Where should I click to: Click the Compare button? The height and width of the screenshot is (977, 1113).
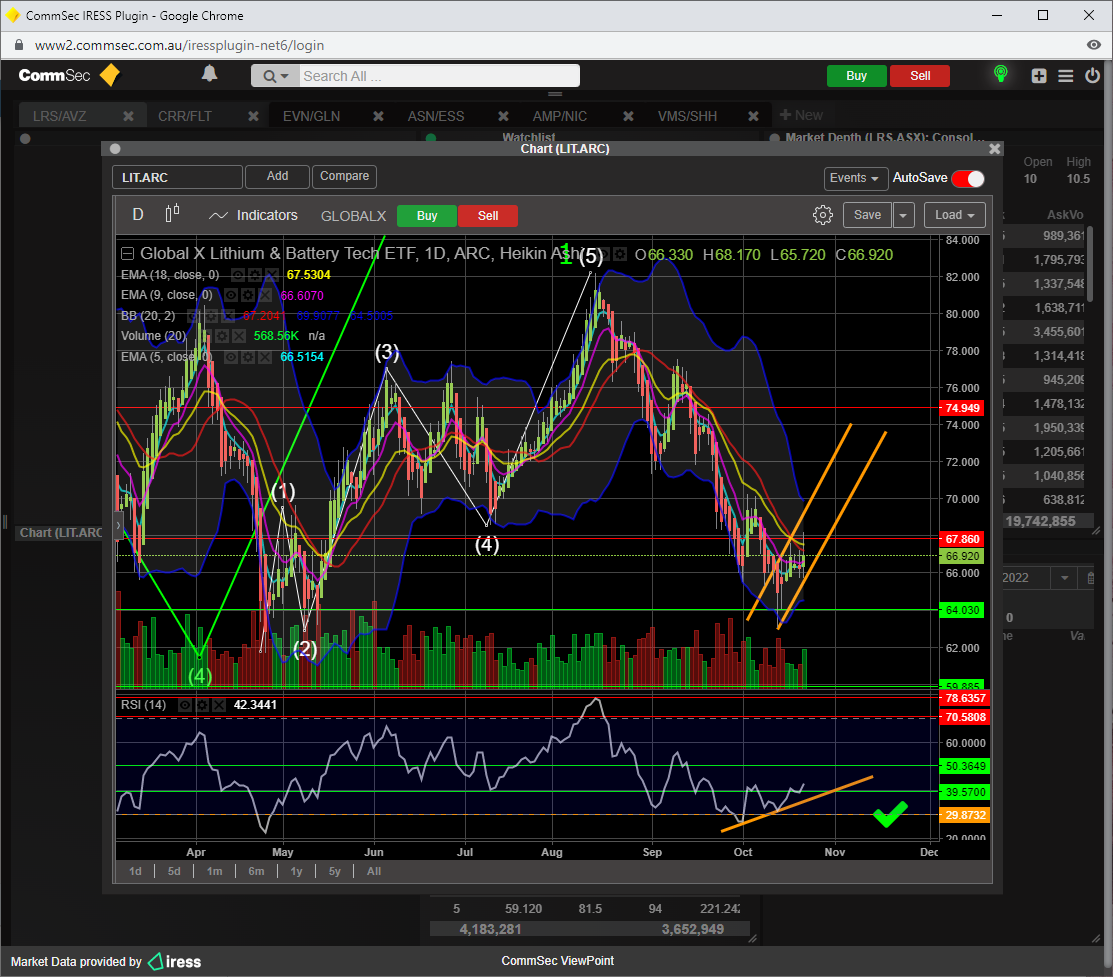coord(344,176)
